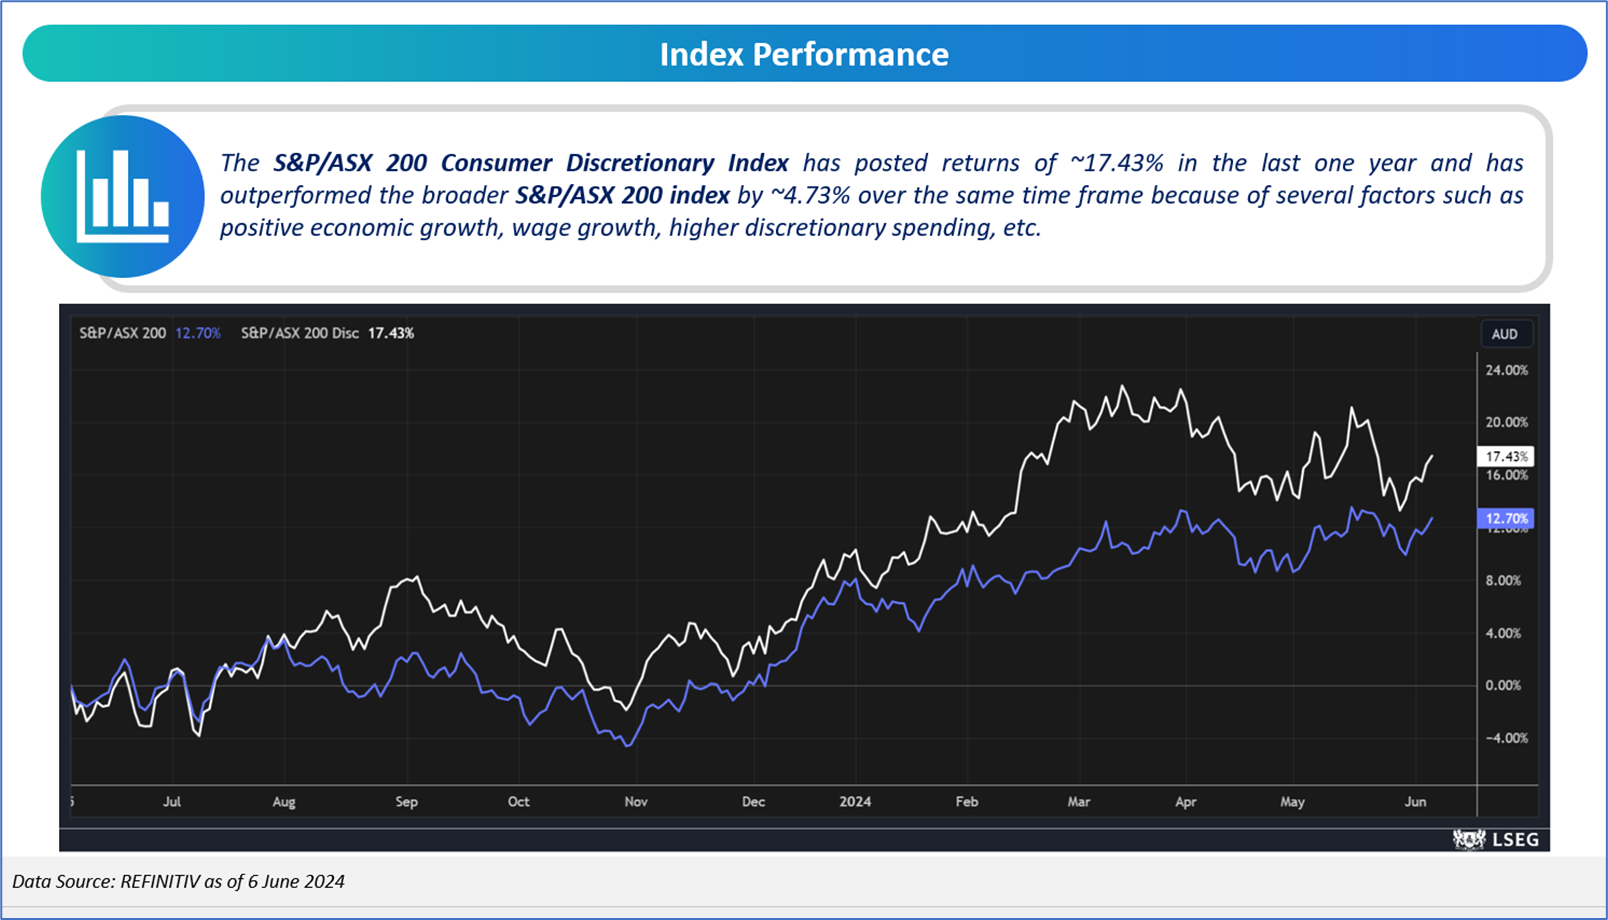1608x920 pixels.
Task: Select the S&P/ASX 200 Disc legend label
Action: tap(300, 333)
